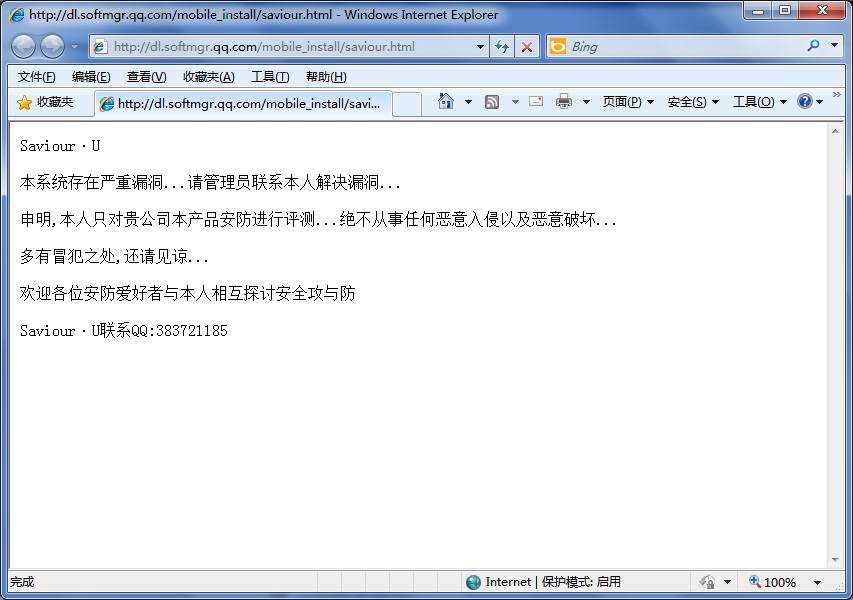Click the Home icon in command bar
The width and height of the screenshot is (853, 600).
[446, 102]
